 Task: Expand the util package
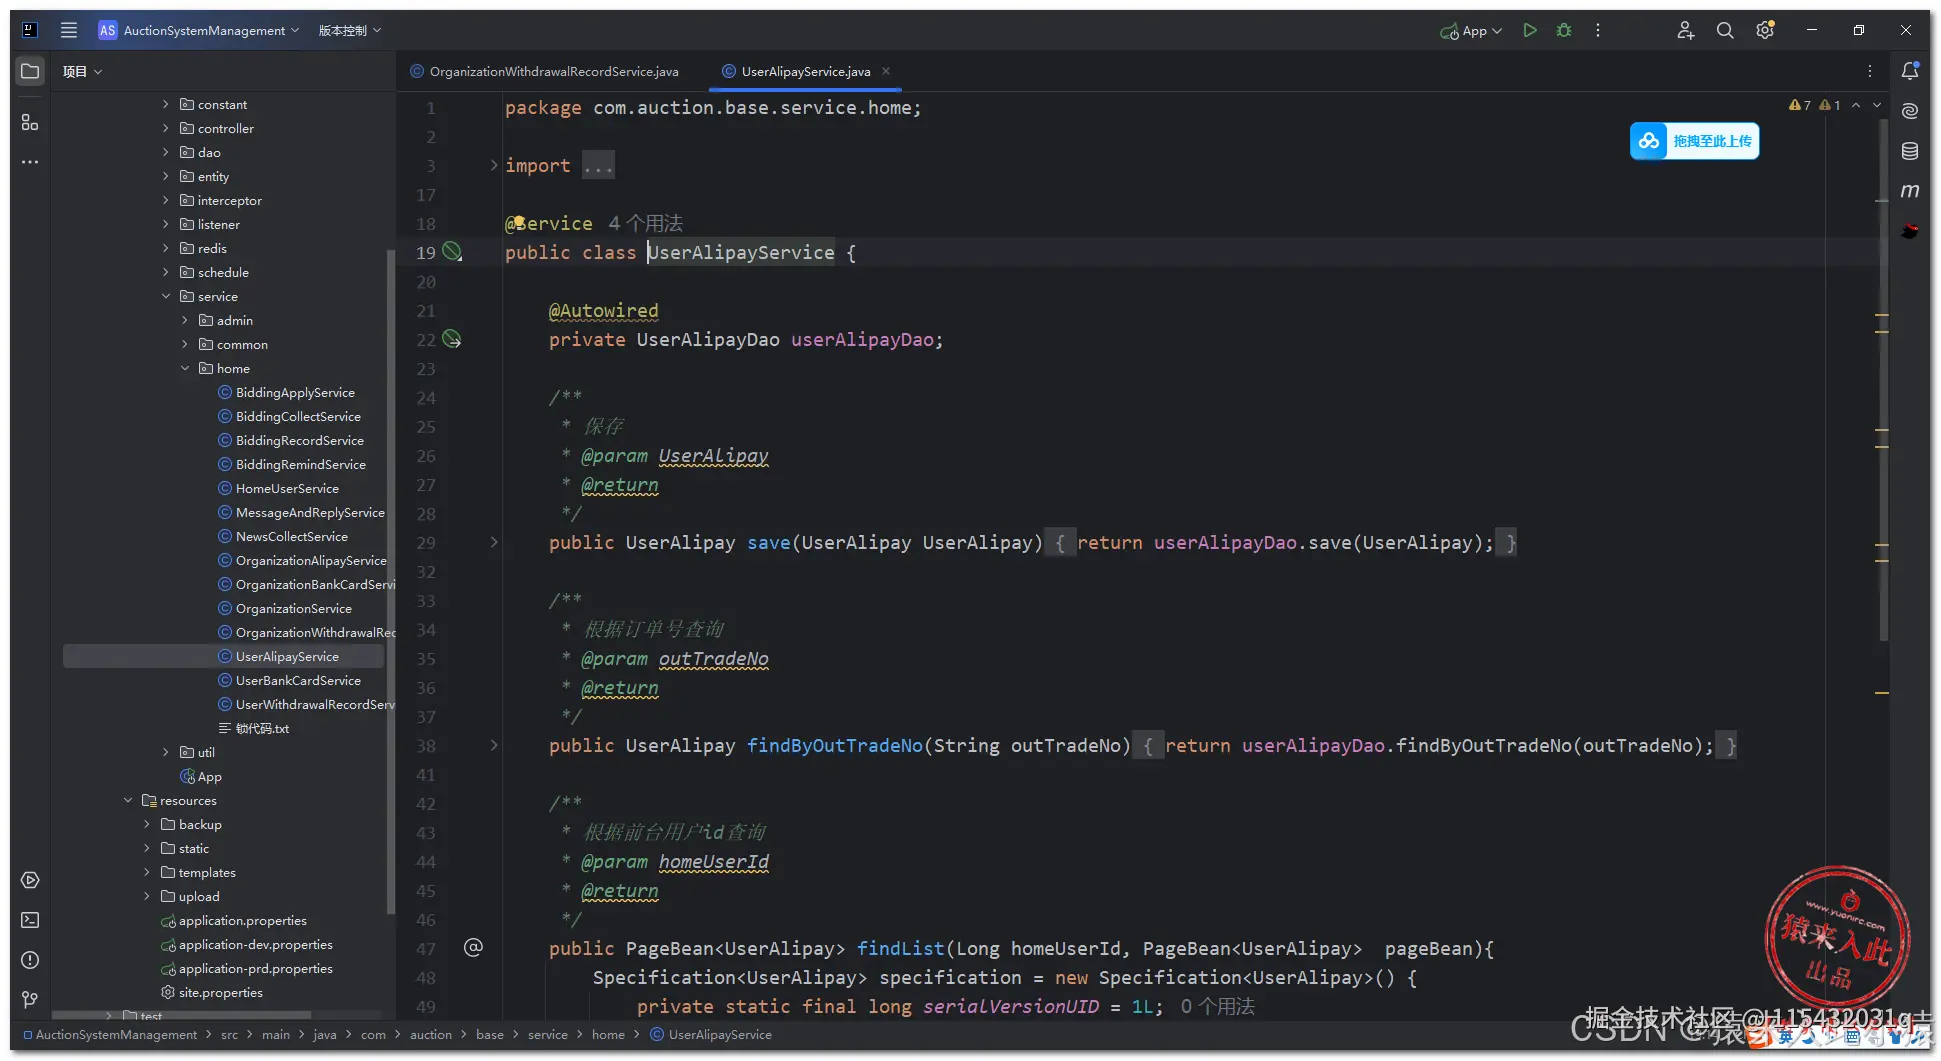166,752
